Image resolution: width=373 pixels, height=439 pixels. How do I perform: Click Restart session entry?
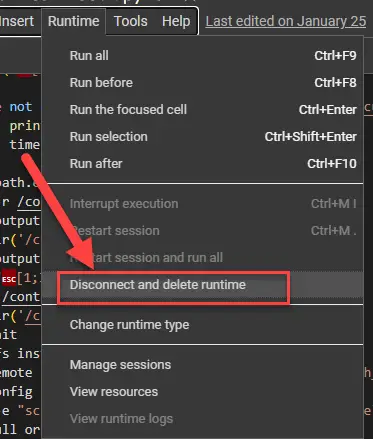click(x=202, y=231)
